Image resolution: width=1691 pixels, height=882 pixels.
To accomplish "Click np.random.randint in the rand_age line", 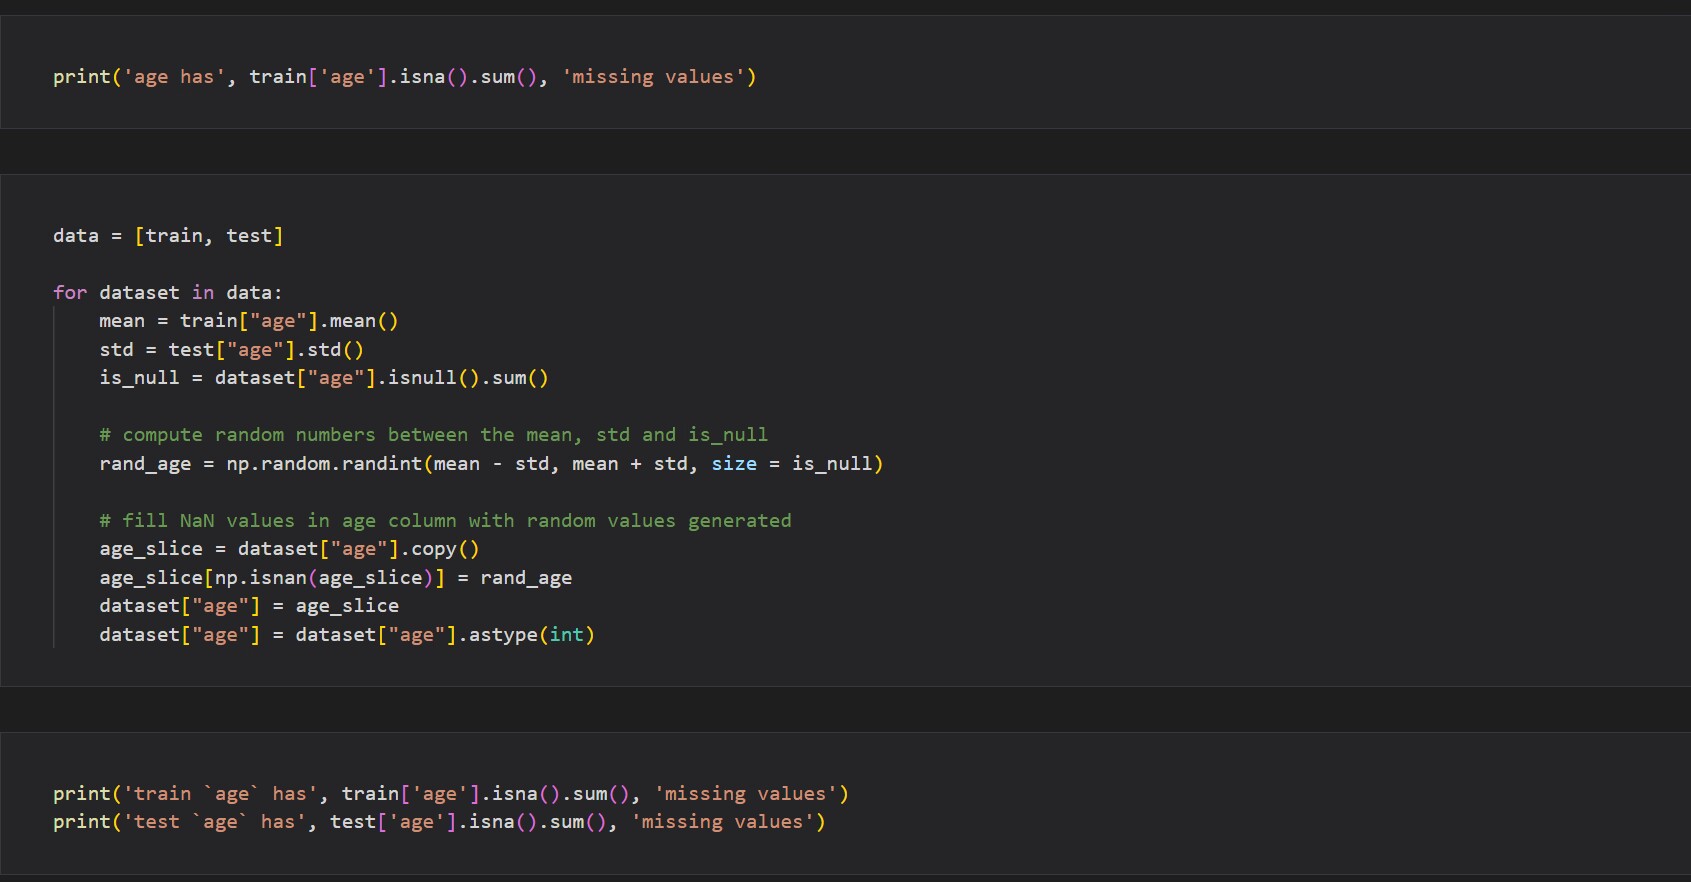I will 324,464.
